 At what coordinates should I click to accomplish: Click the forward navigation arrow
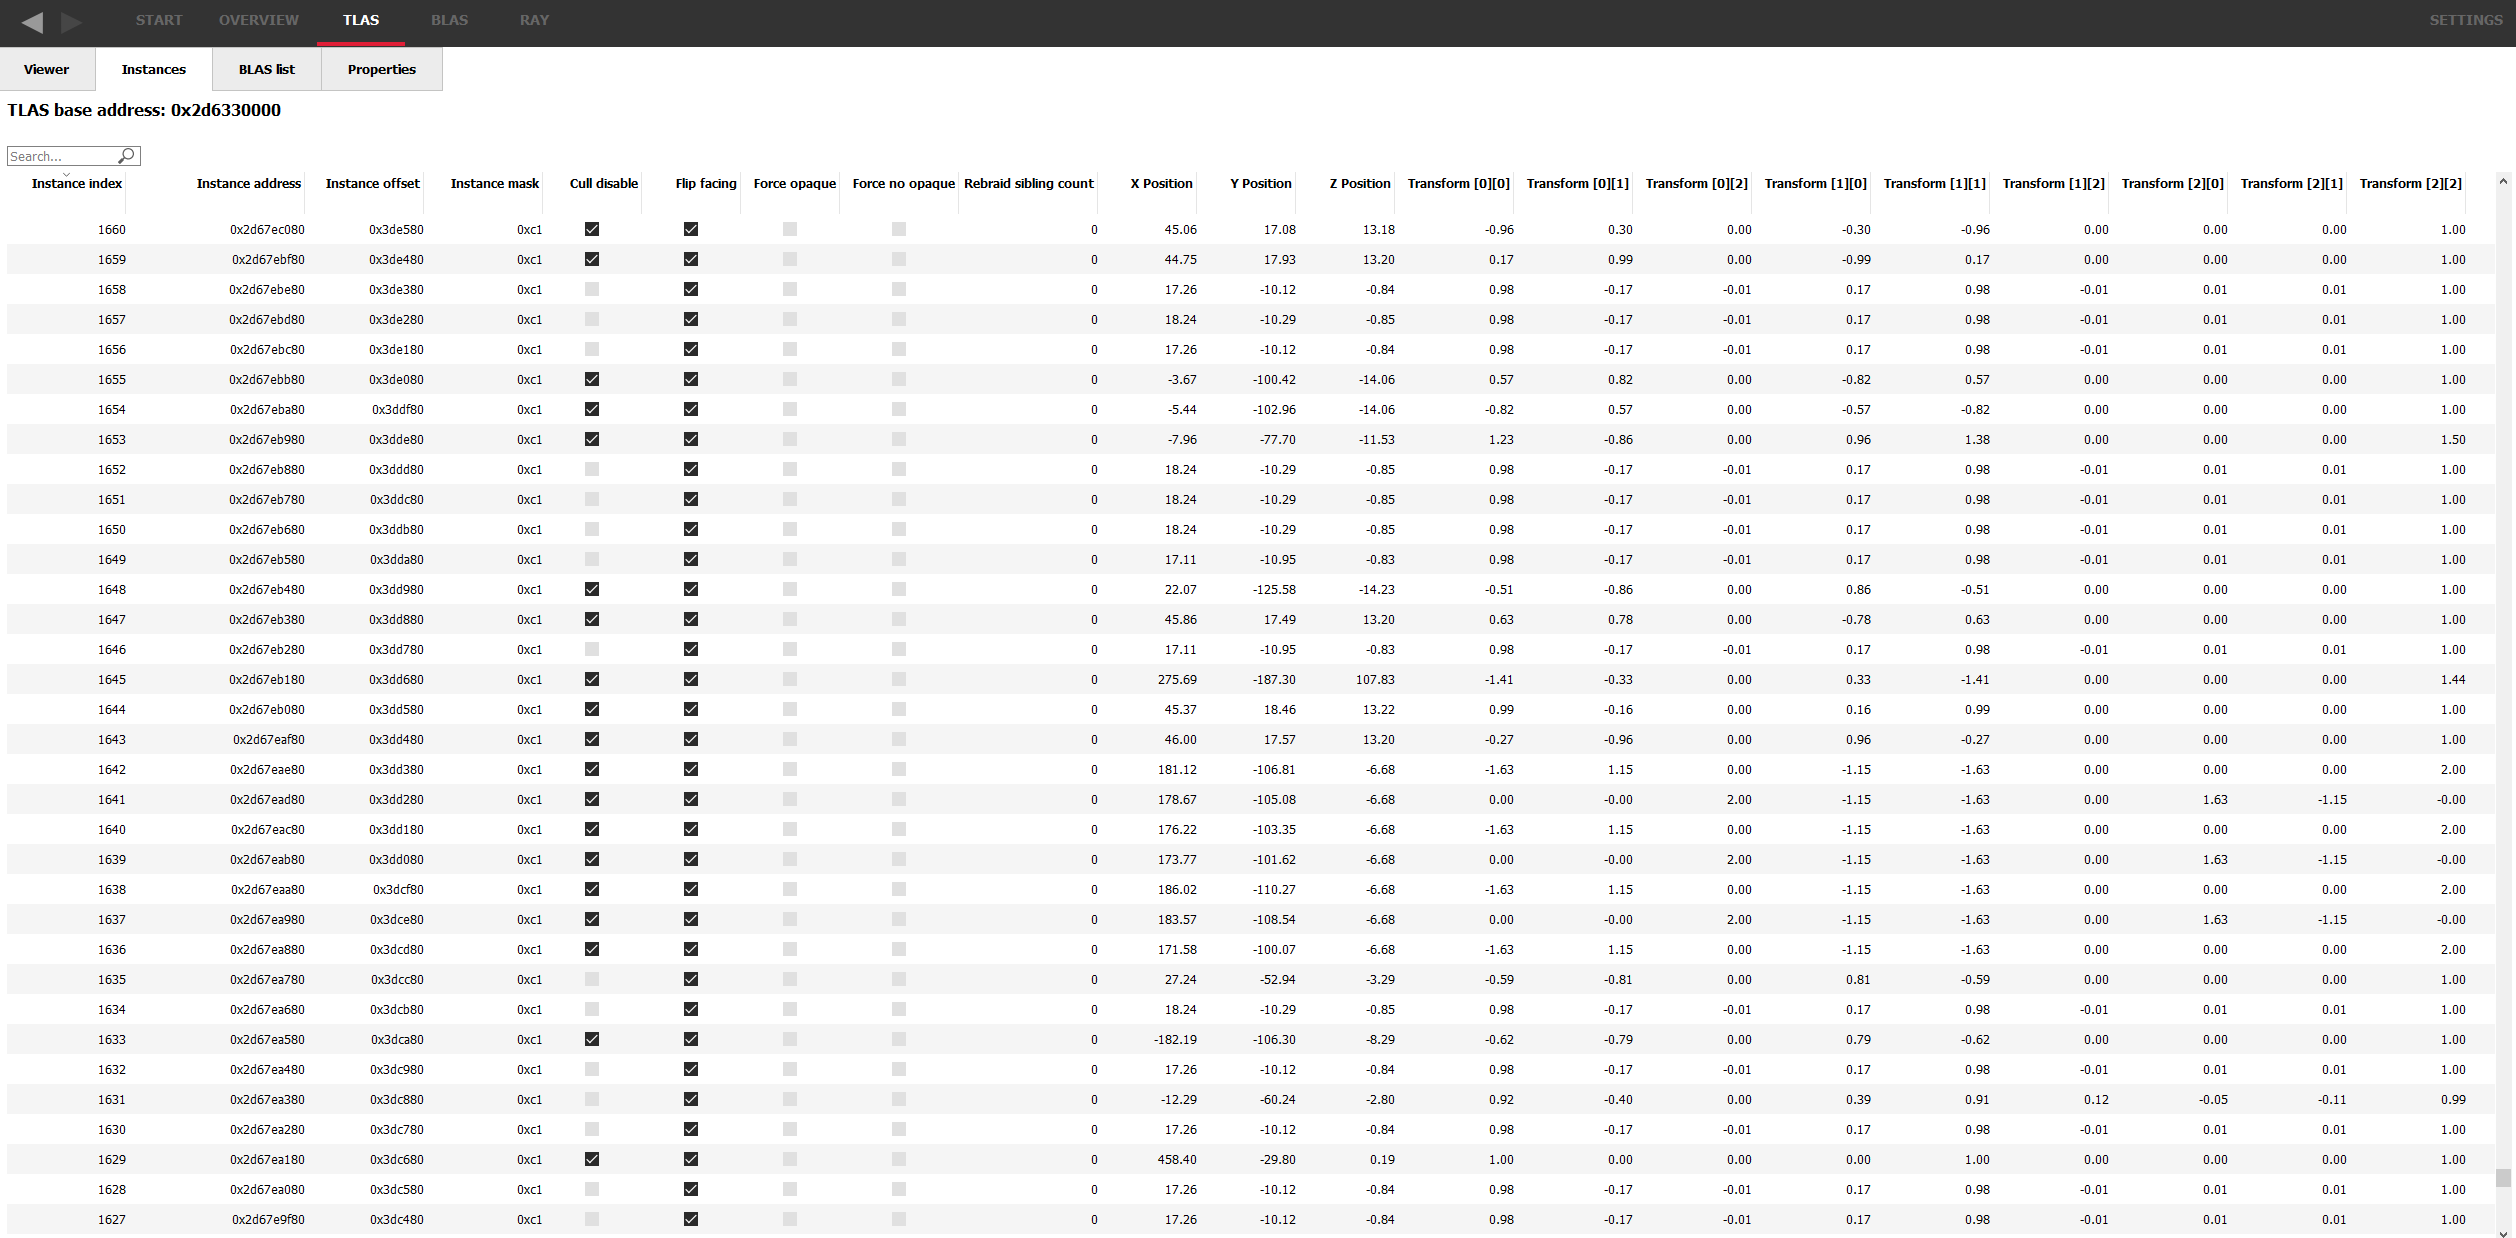[70, 20]
